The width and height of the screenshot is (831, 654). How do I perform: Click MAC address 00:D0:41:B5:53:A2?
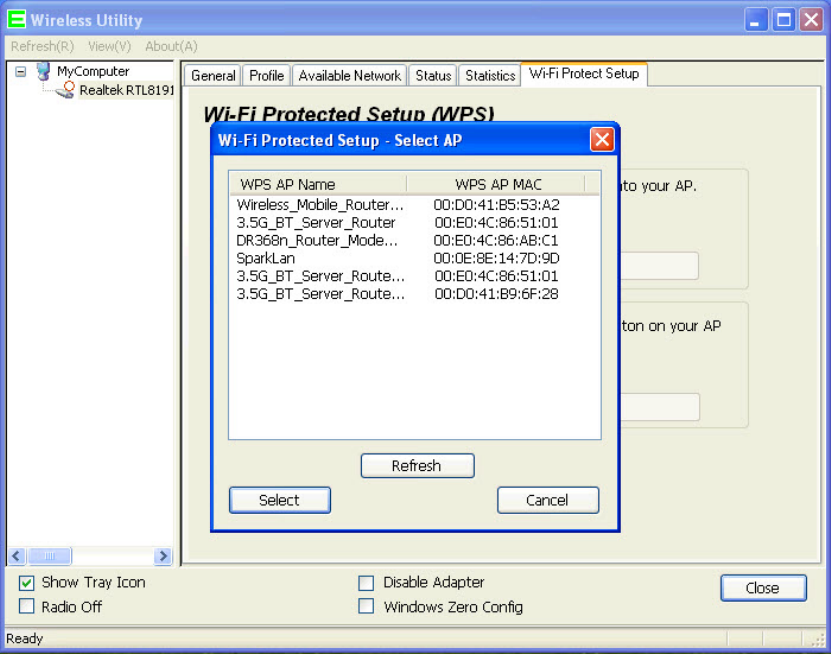(497, 205)
